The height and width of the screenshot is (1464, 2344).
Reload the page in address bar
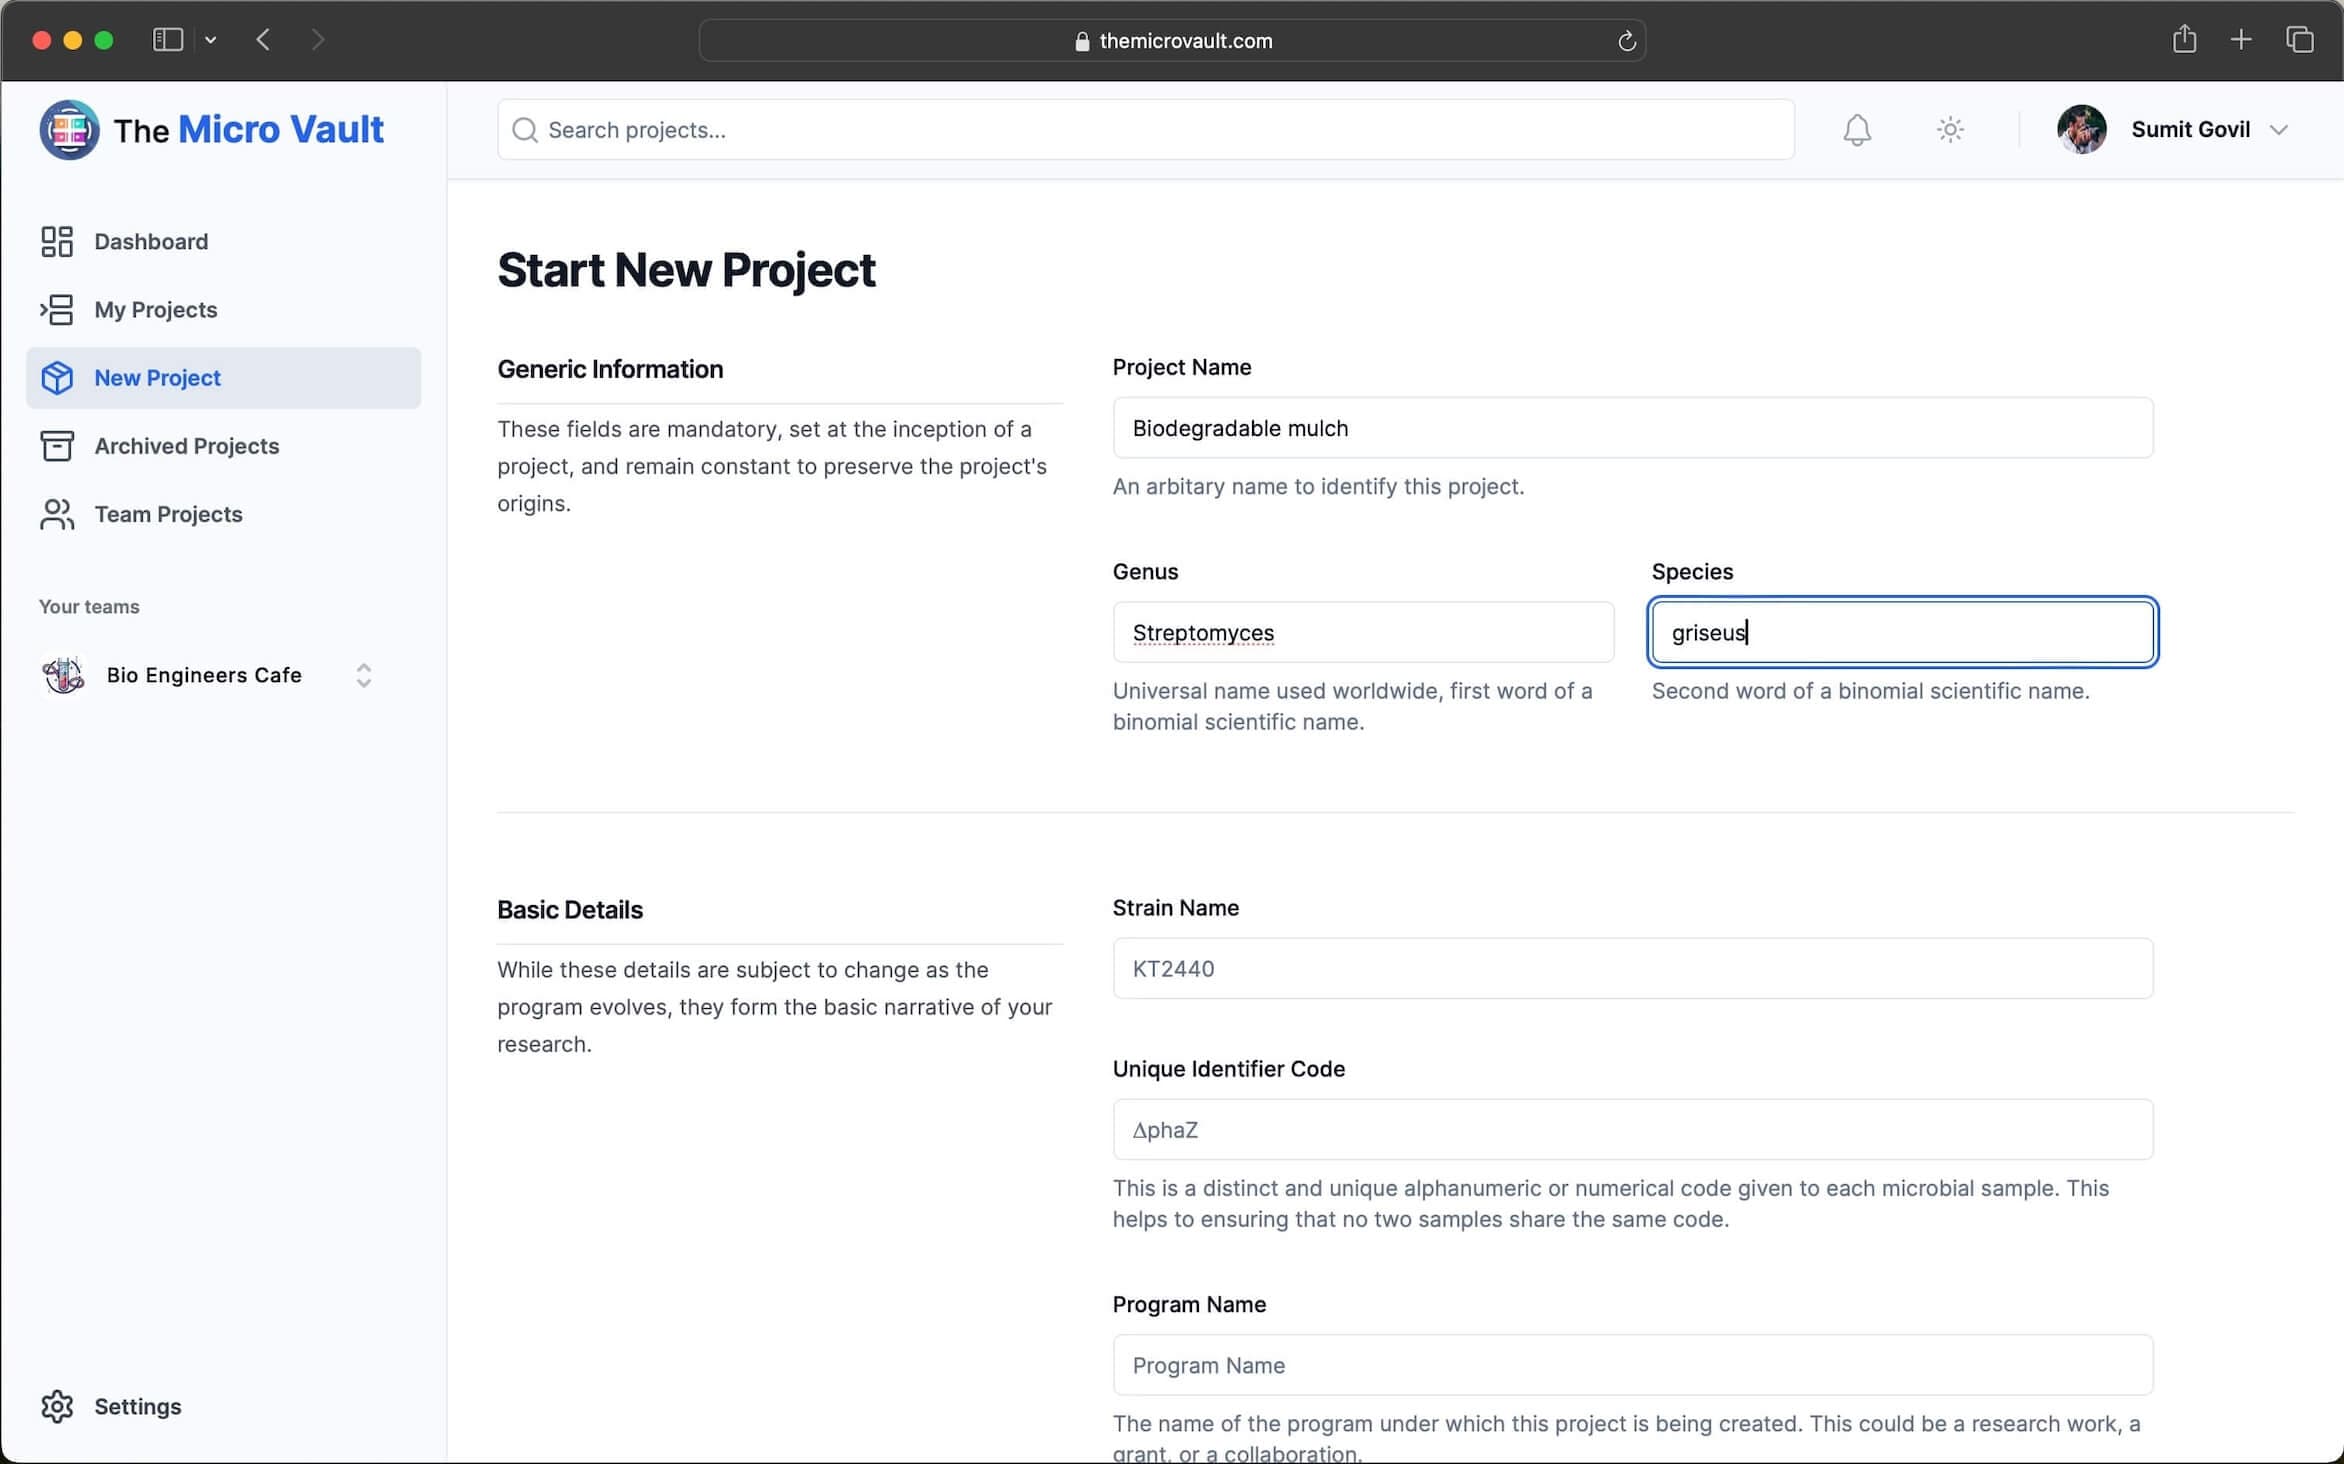point(1626,41)
